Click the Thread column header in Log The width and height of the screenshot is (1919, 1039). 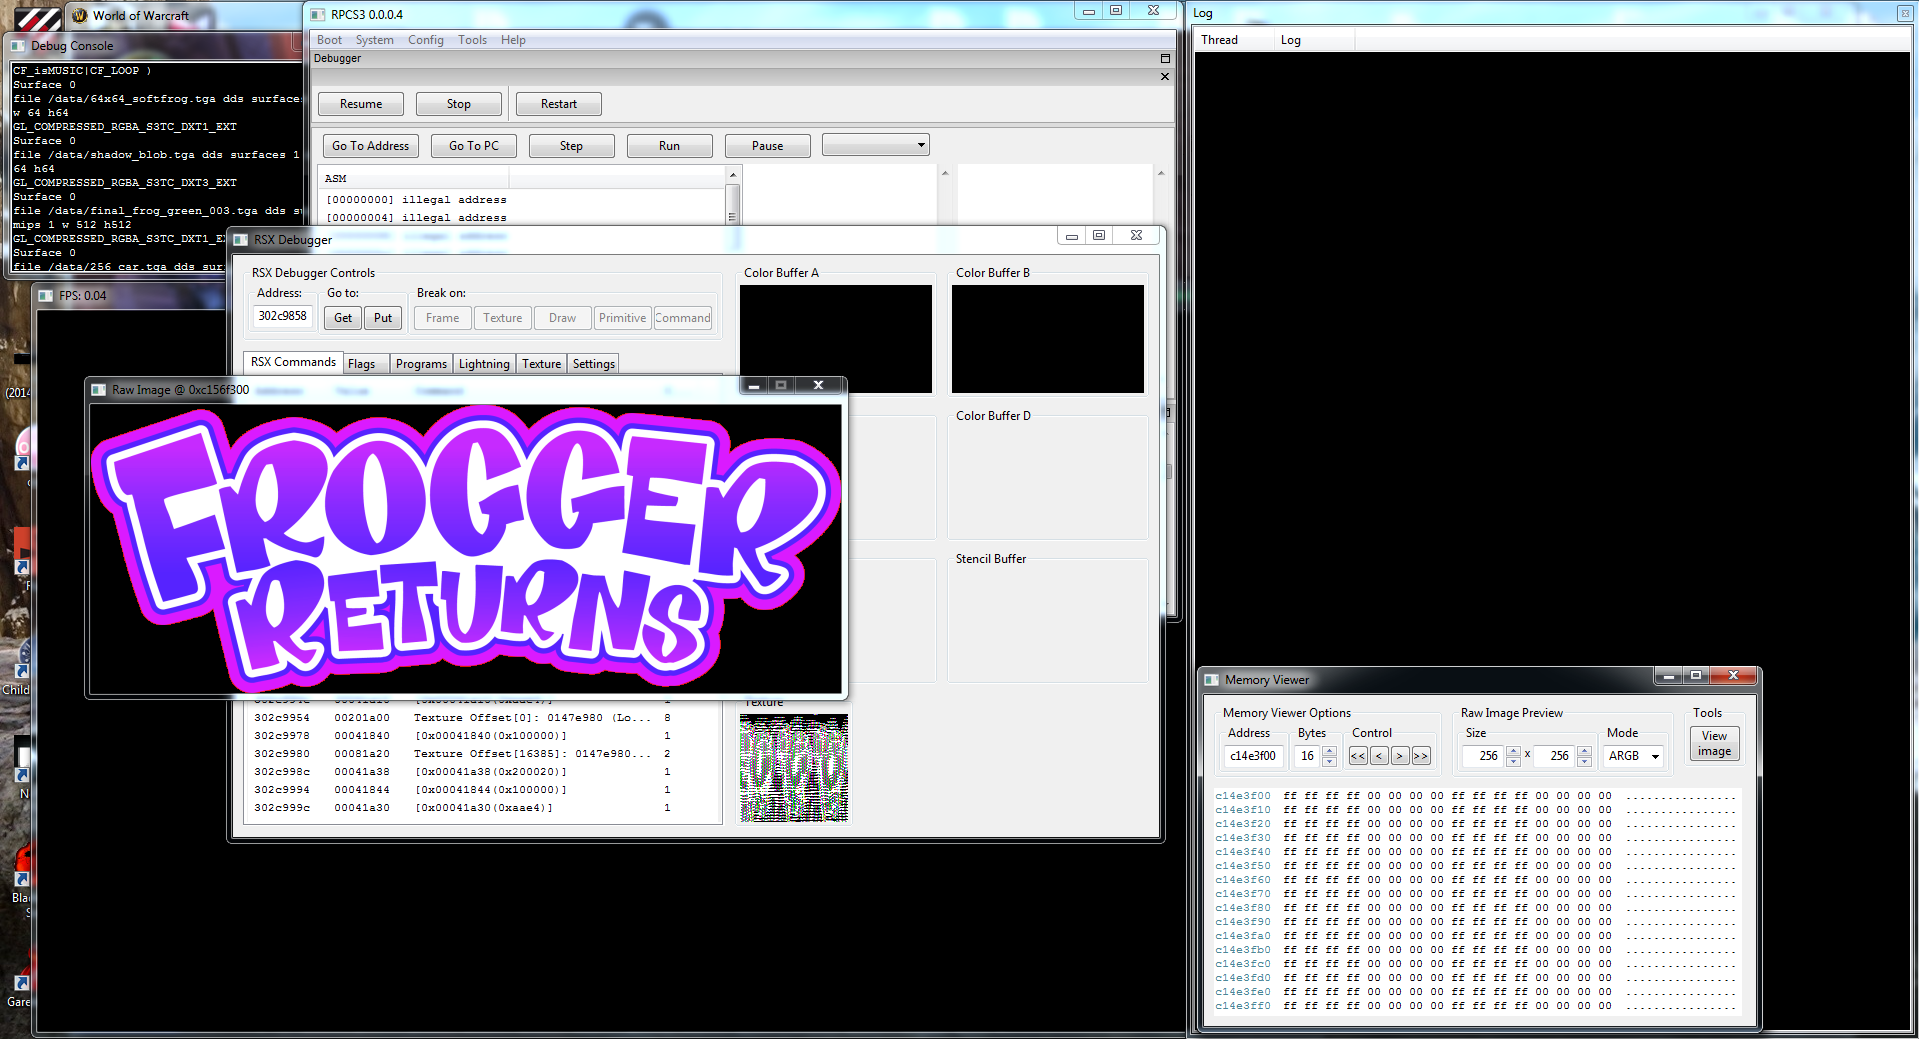(1236, 40)
